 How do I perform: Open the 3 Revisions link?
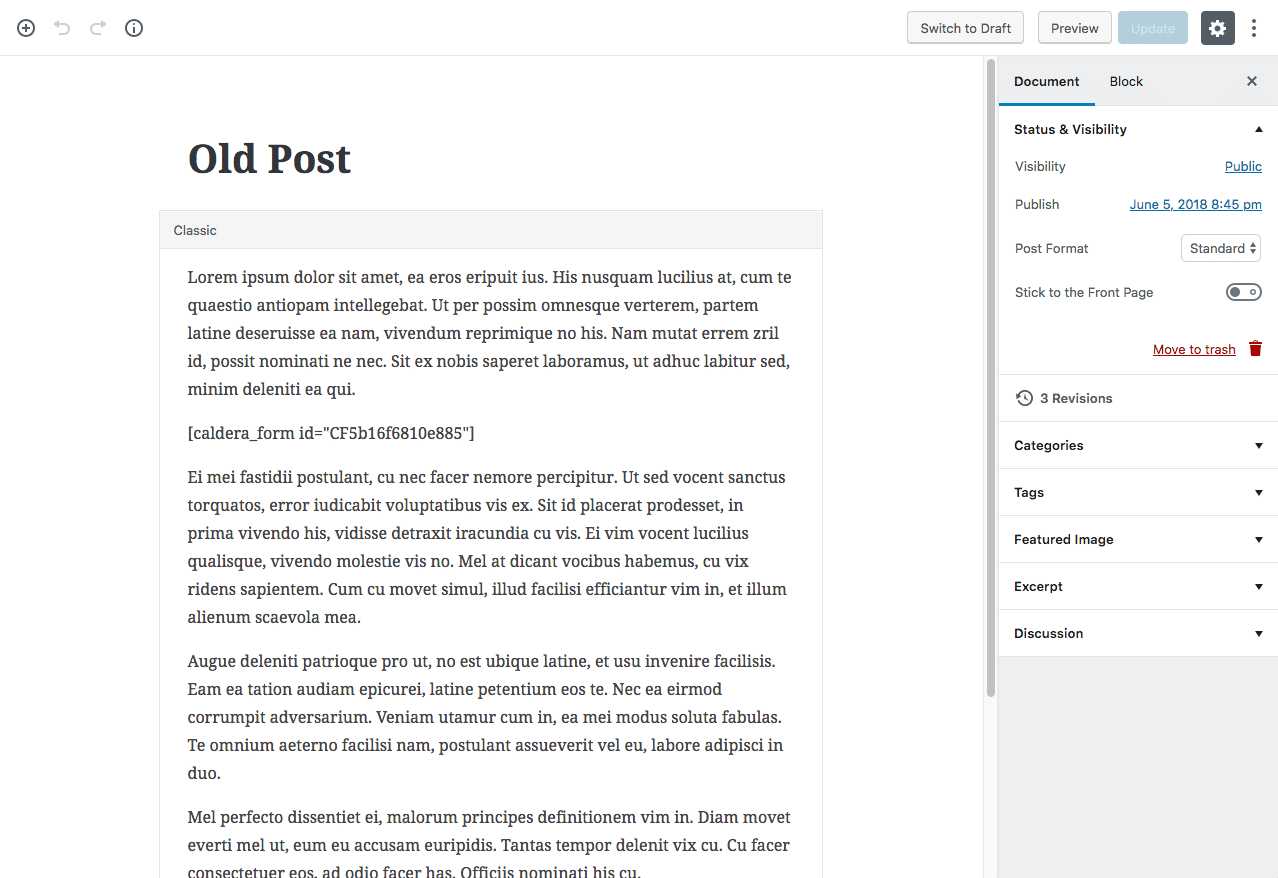(1076, 398)
